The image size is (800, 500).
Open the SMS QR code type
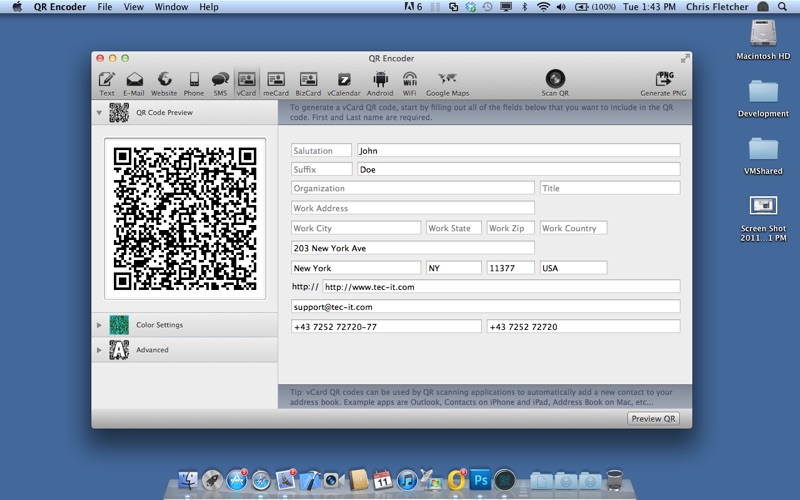click(x=220, y=81)
